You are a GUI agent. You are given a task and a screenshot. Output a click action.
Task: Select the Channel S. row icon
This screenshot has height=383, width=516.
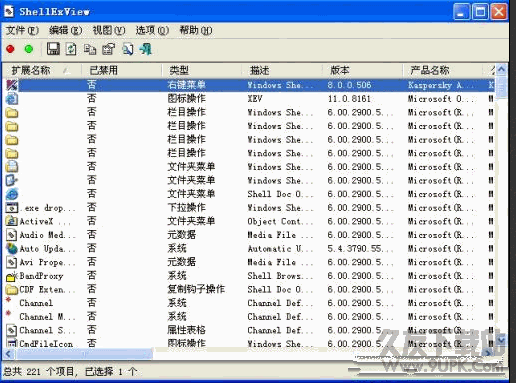pyautogui.click(x=12, y=330)
